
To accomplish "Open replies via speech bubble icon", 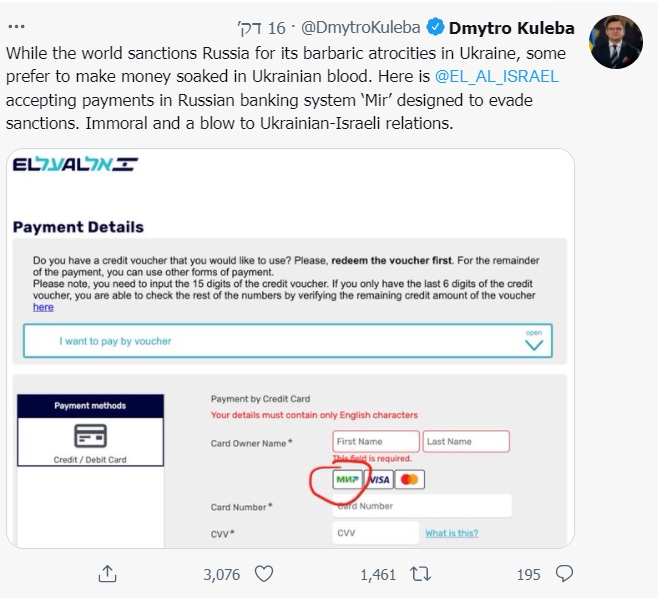I will 564,574.
